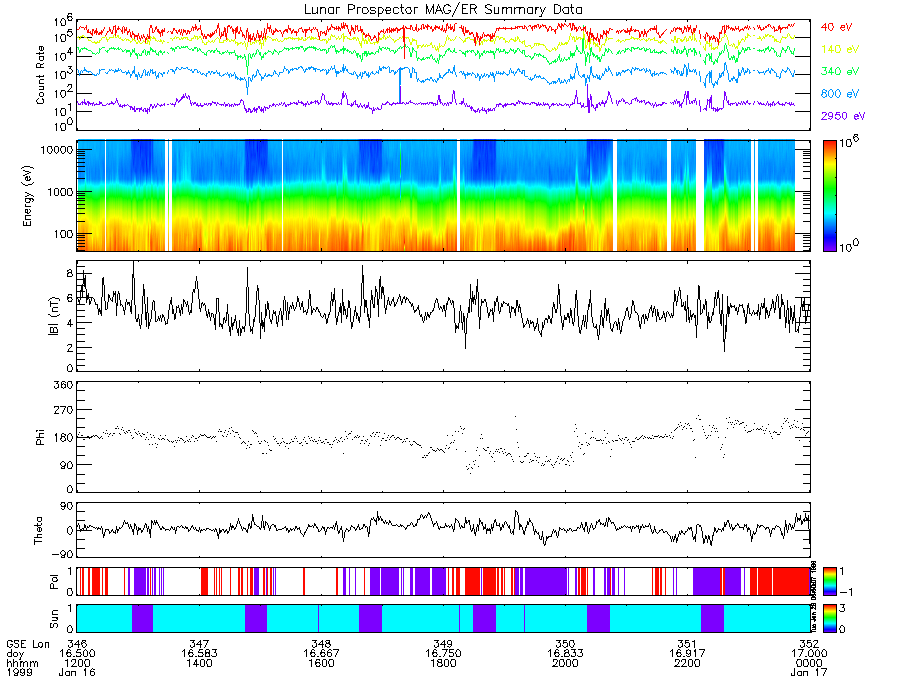
Task: Click the time label '2200'
Action: (687, 663)
